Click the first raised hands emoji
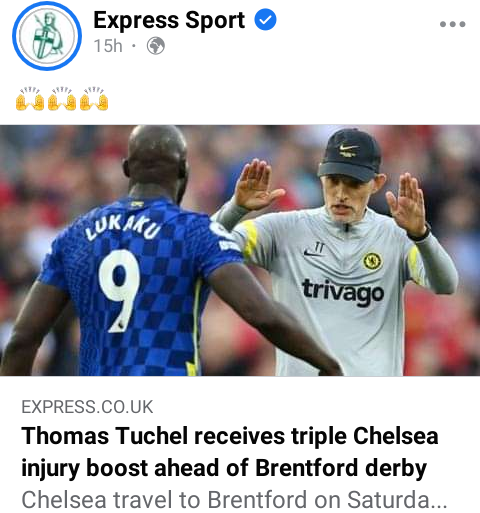The height and width of the screenshot is (513, 480). tap(30, 99)
